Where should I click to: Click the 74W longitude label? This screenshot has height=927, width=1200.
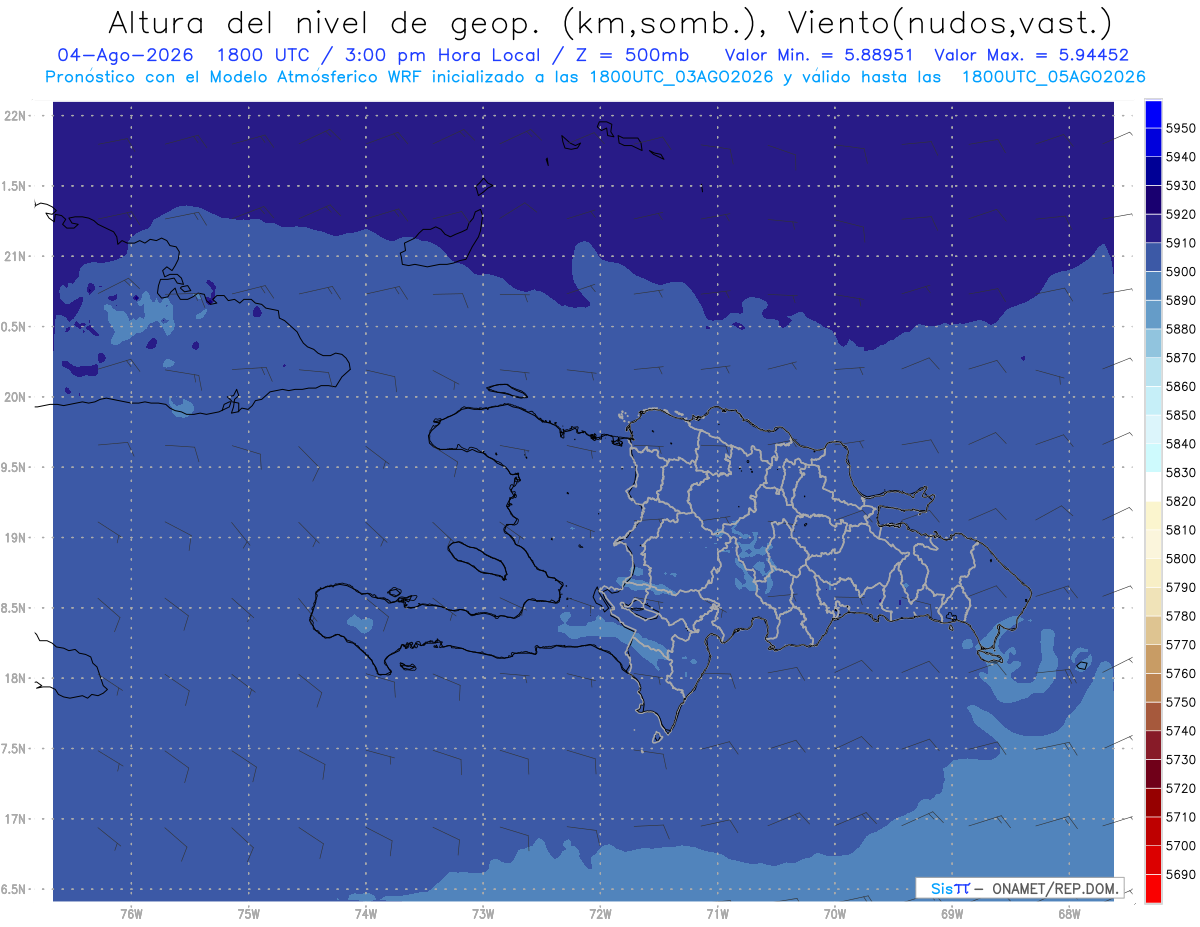click(x=365, y=913)
